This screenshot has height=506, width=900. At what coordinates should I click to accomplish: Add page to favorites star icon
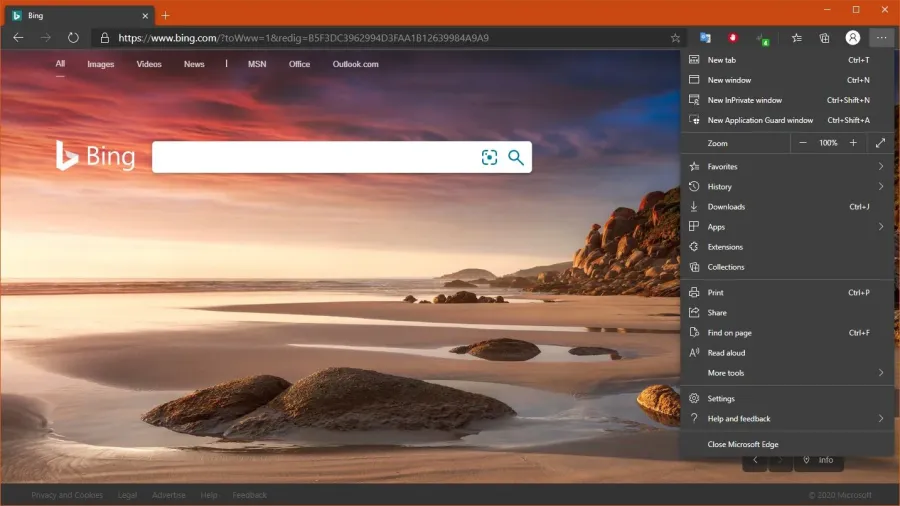[x=675, y=38]
